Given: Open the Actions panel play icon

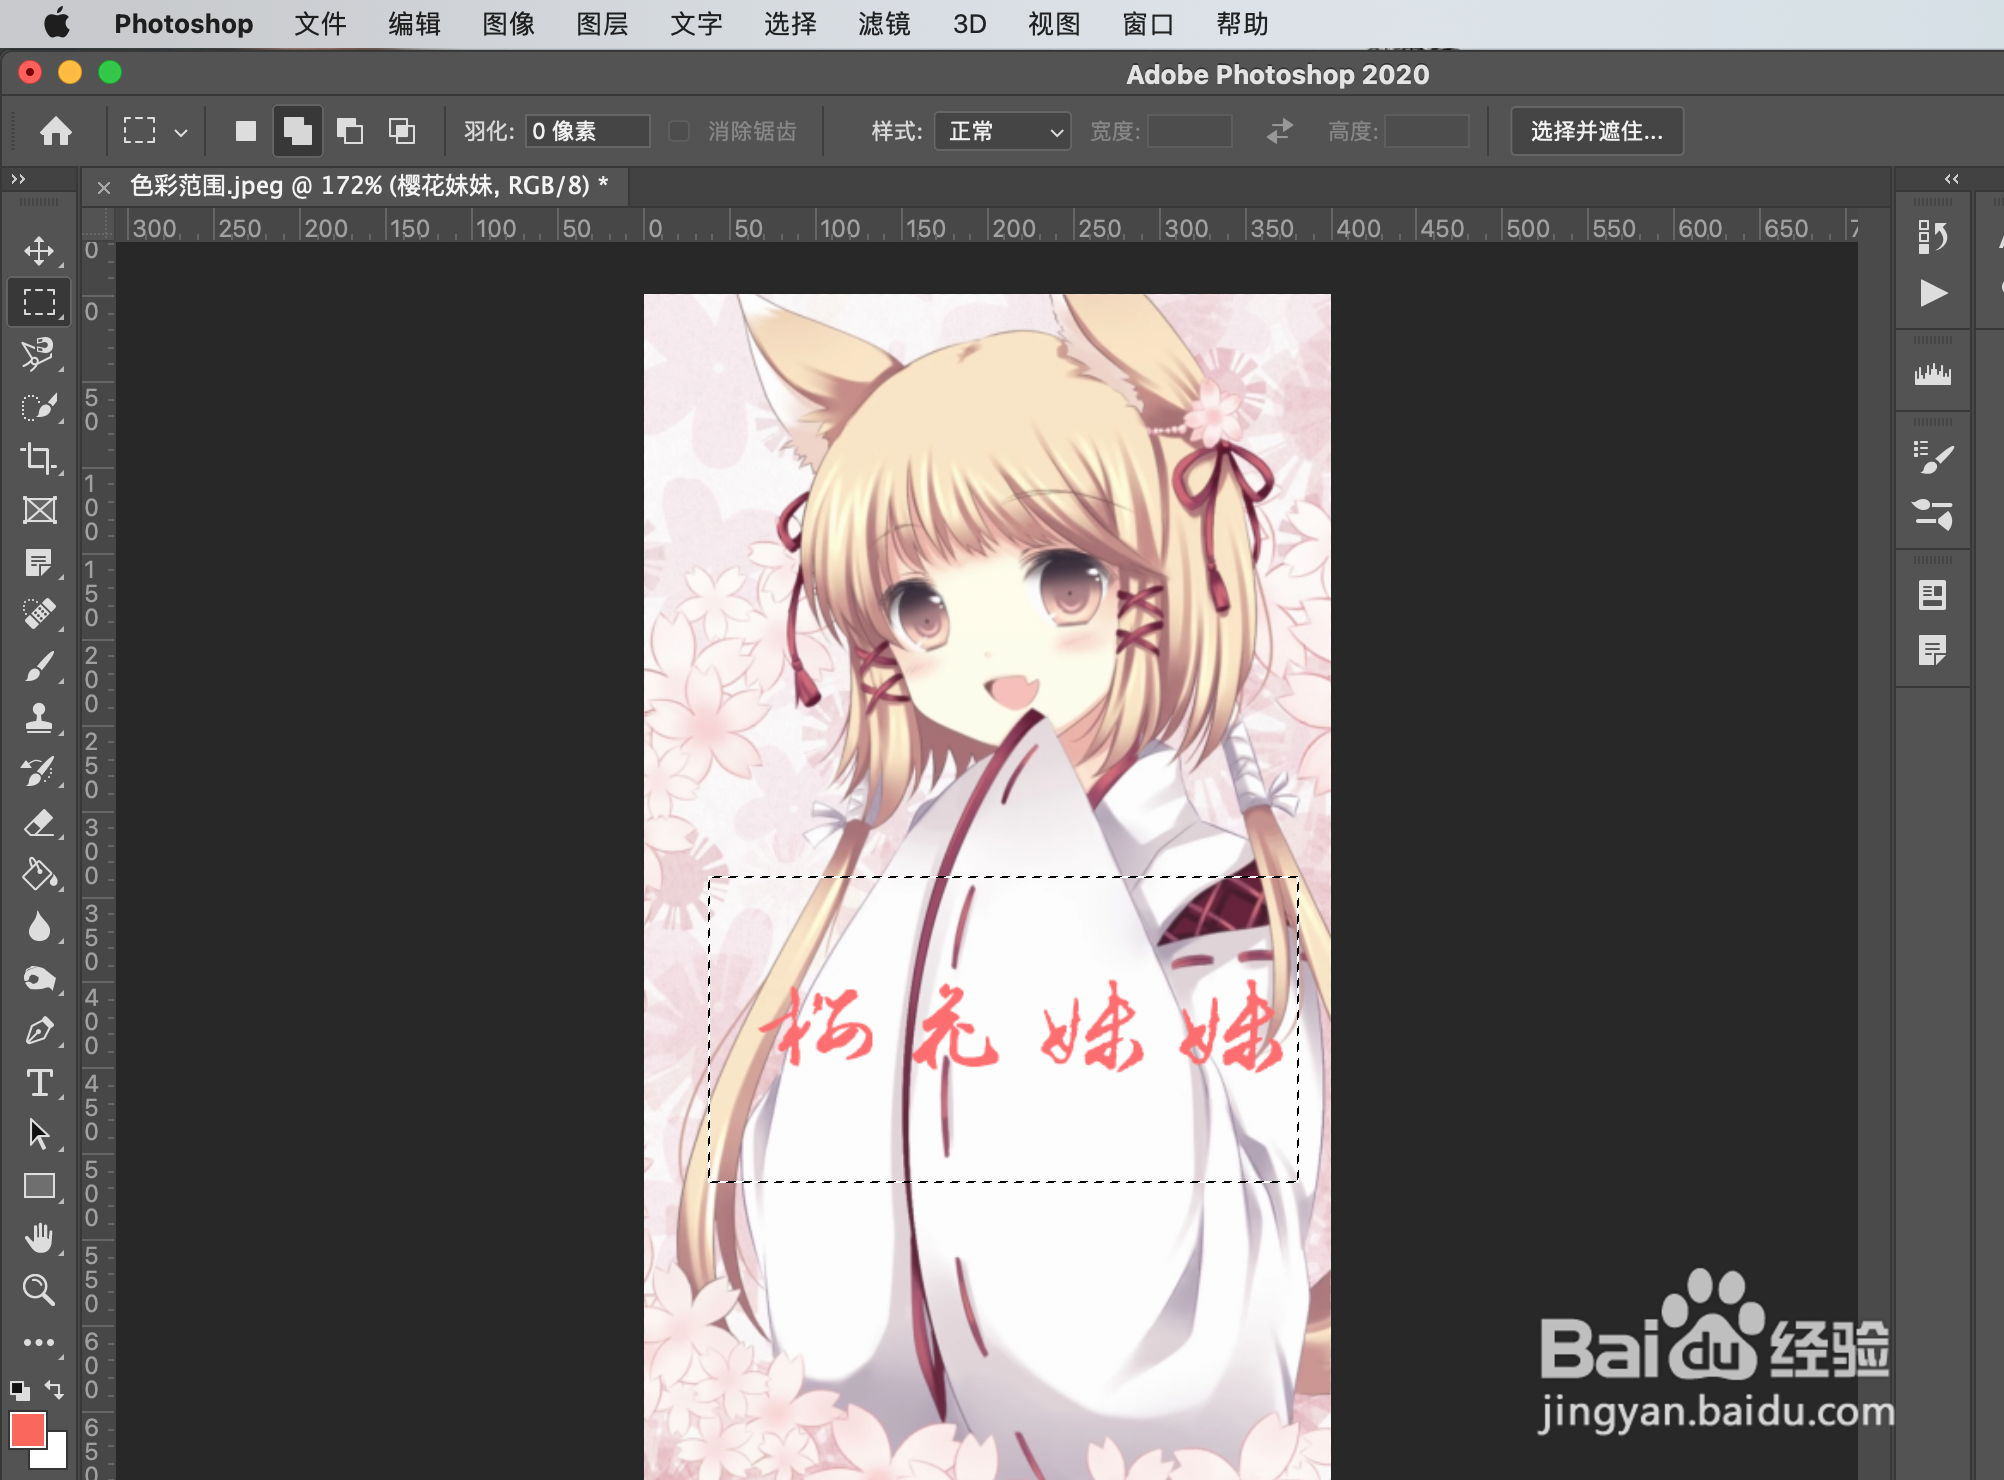Looking at the screenshot, I should click(1932, 293).
